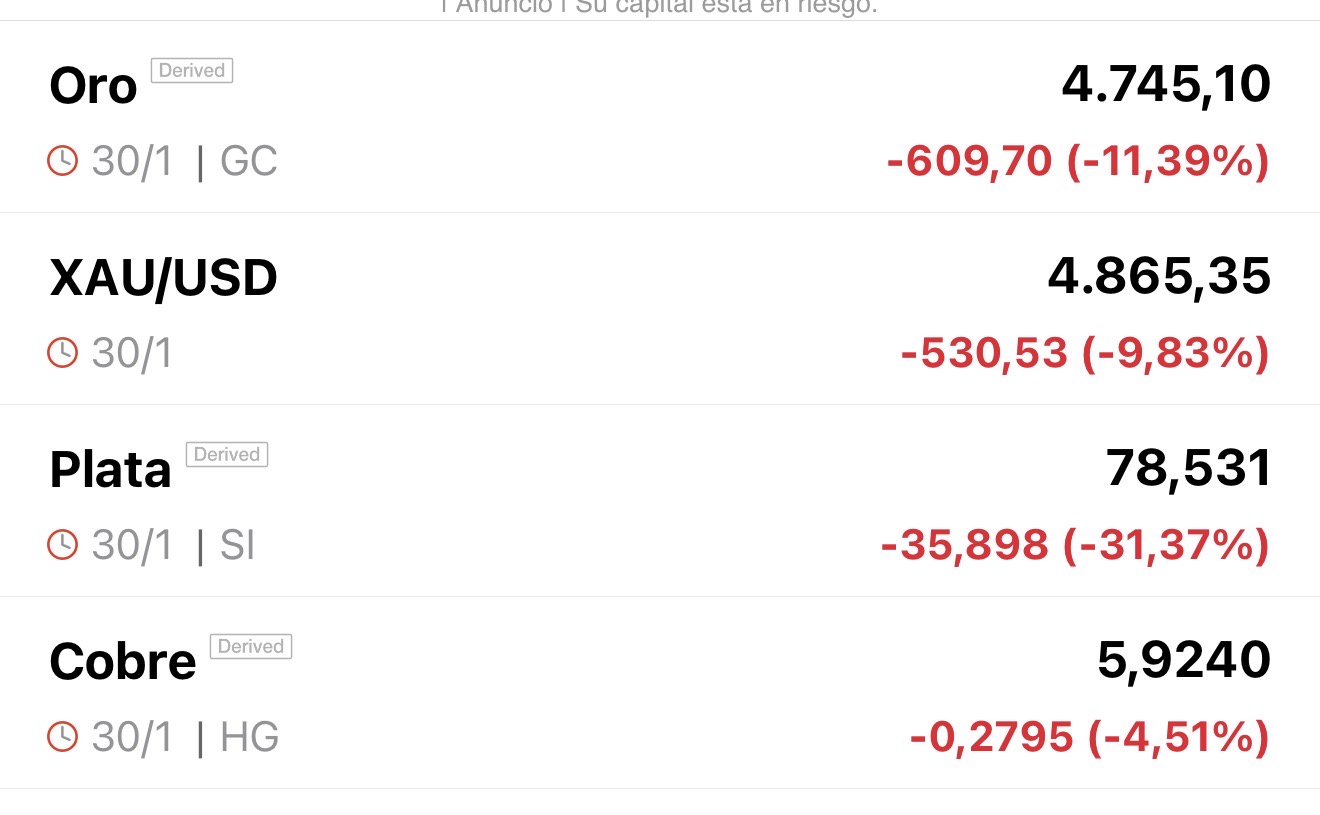The image size is (1320, 815).
Task: Select the Cobre price 5,9240
Action: [x=1184, y=660]
